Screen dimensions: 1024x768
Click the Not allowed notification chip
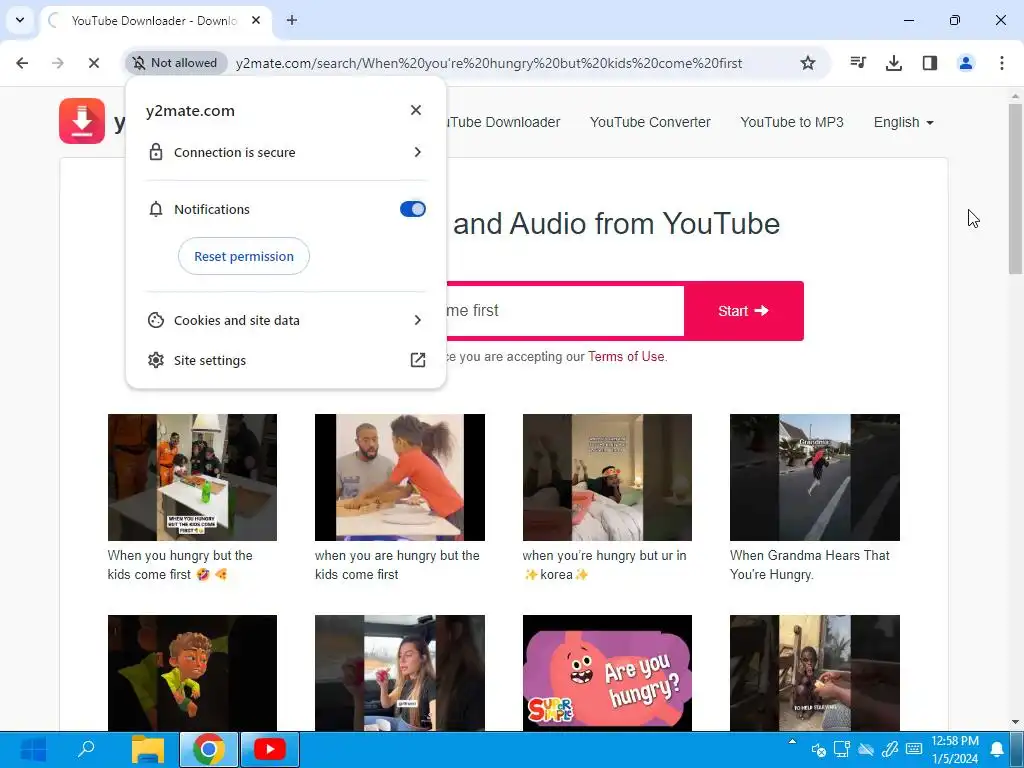click(x=176, y=63)
